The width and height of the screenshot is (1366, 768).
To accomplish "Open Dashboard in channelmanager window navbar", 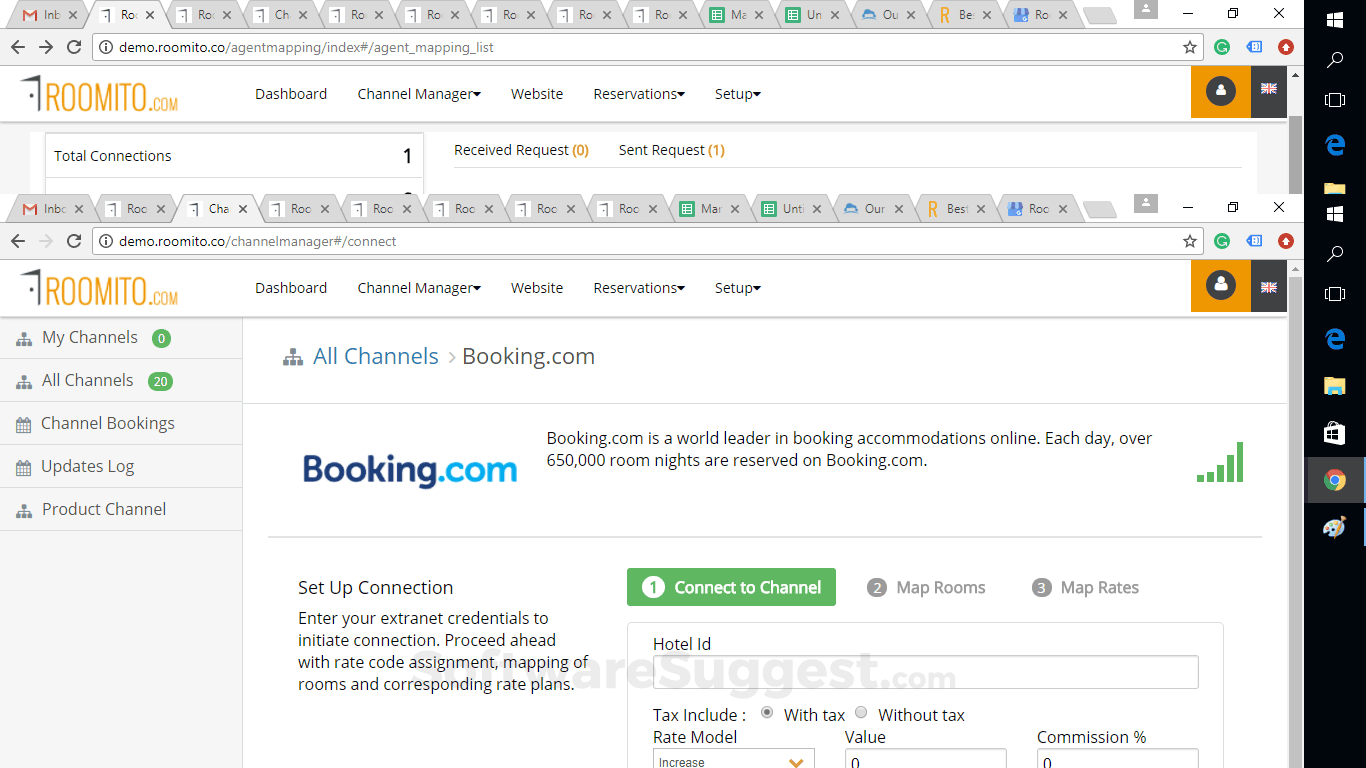I will pyautogui.click(x=291, y=288).
